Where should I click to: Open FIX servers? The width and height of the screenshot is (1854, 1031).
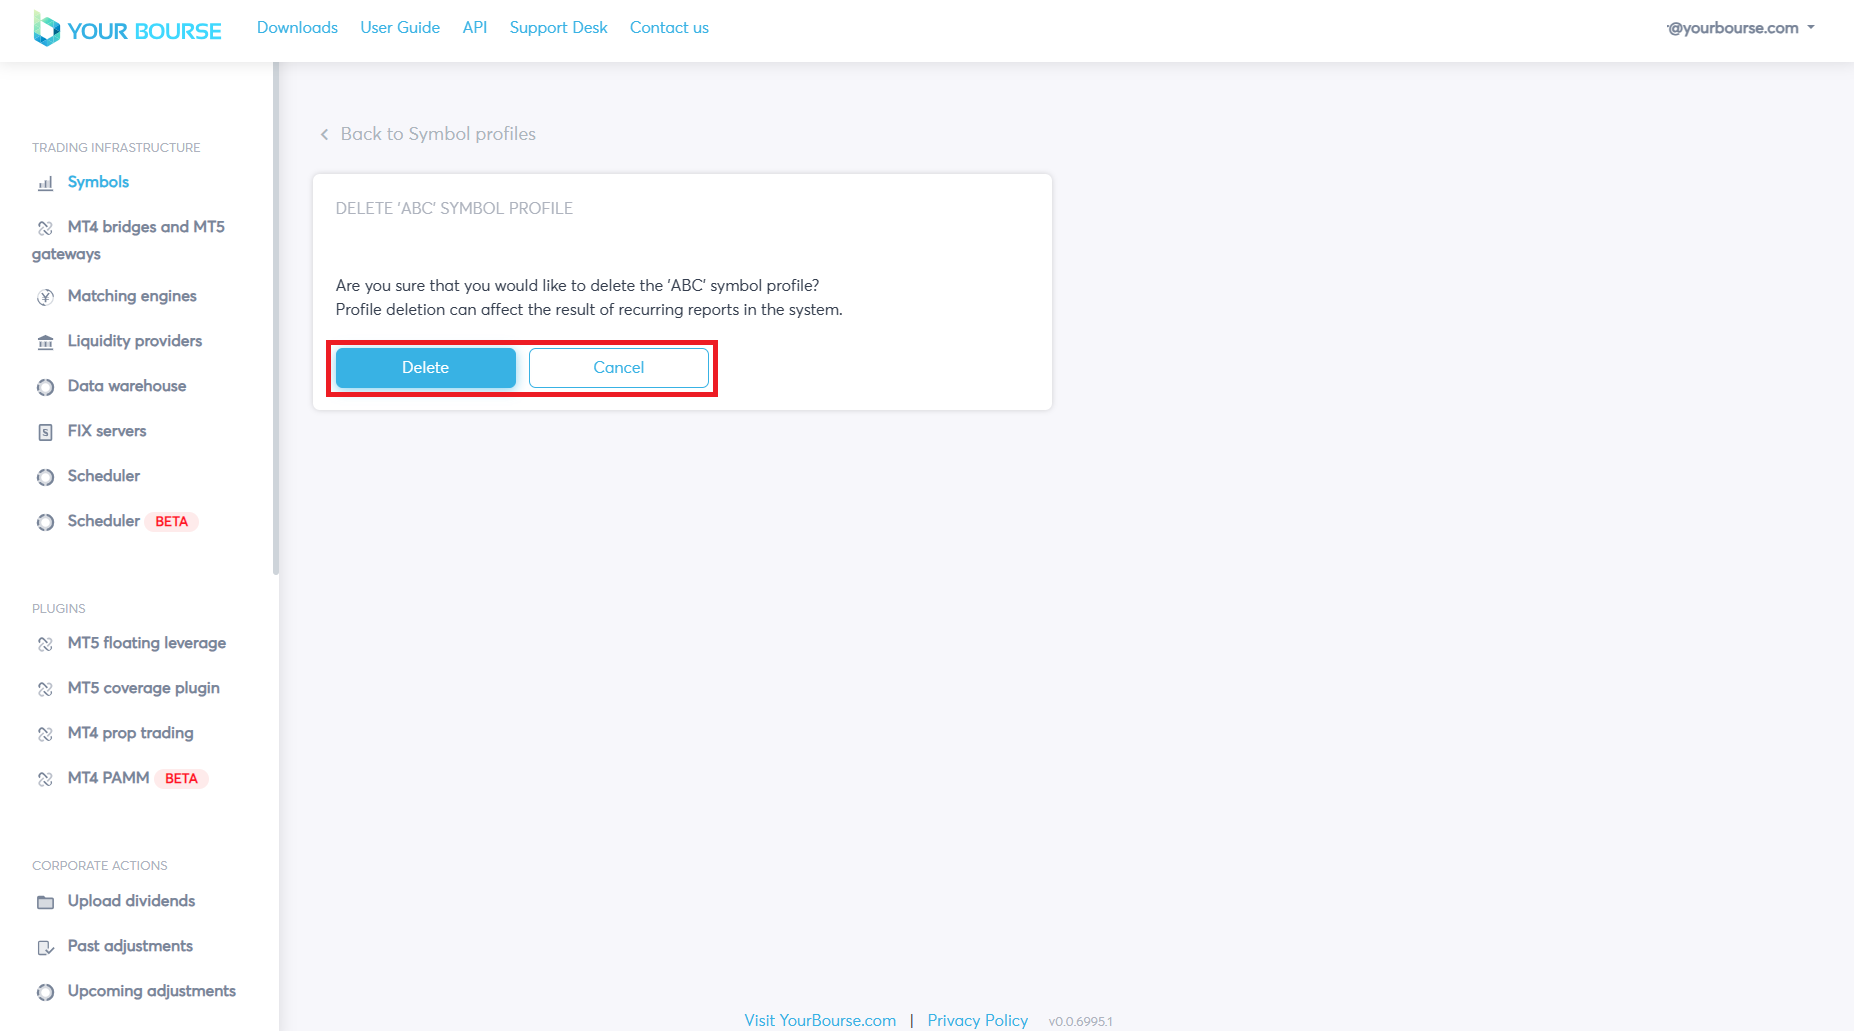pos(107,431)
